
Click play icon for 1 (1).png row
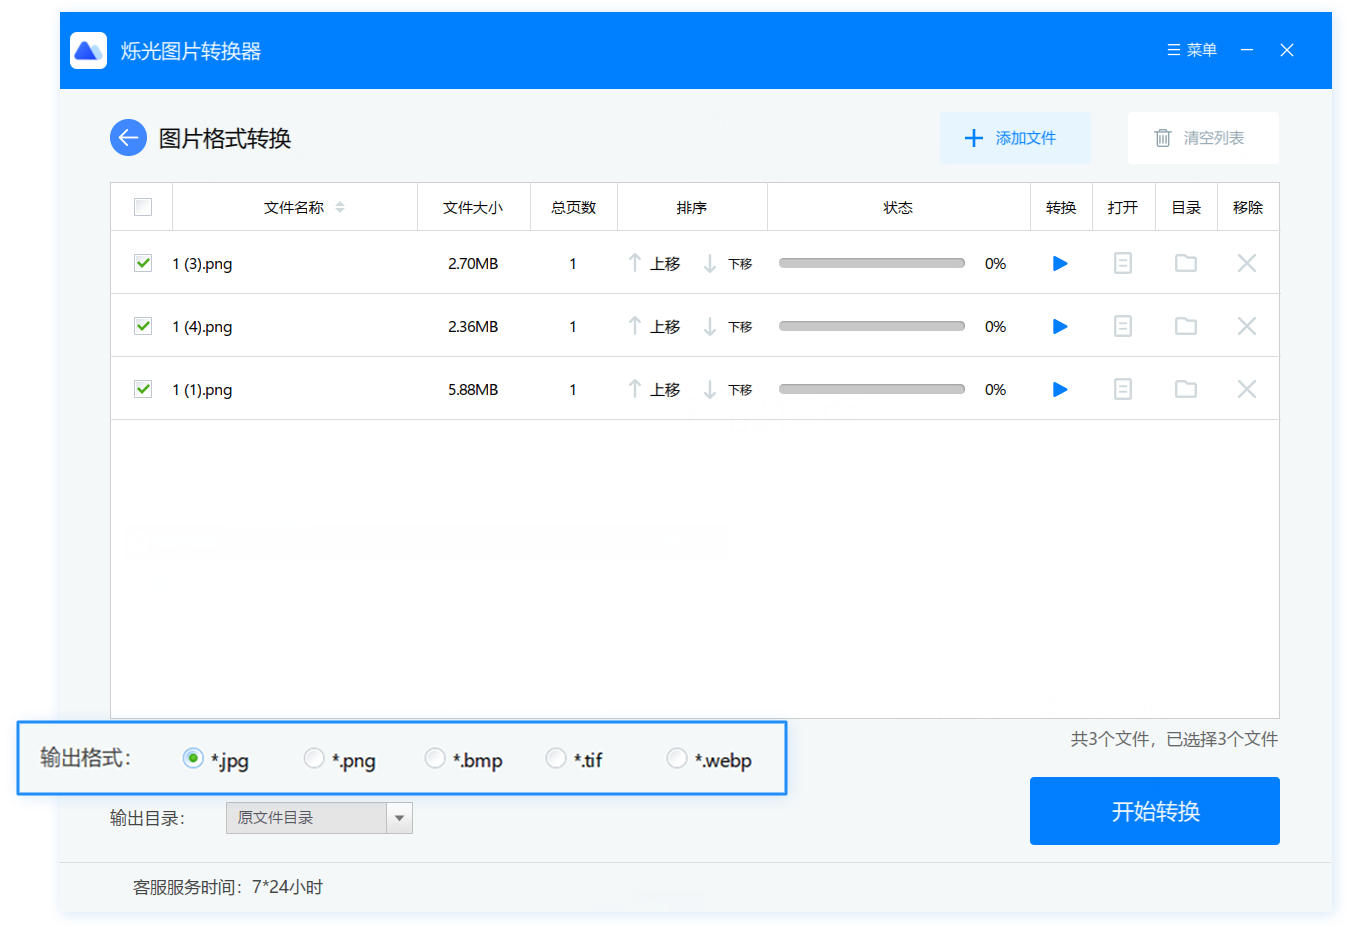click(x=1060, y=390)
